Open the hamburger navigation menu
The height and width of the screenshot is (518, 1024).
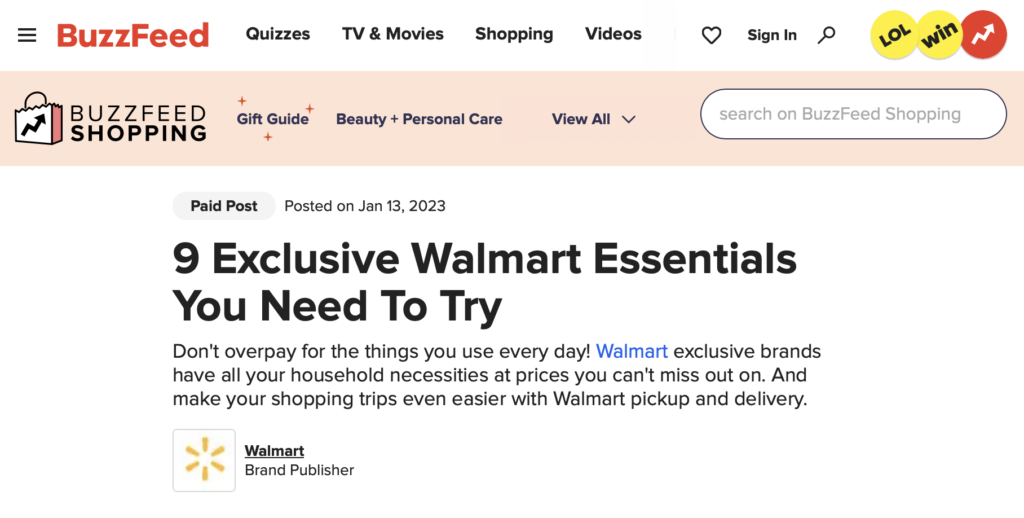(x=27, y=35)
